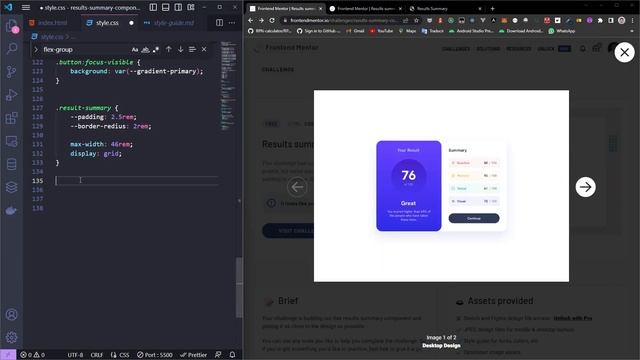Click the unsaved dot on style.css tab
The image size is (640, 360).
pyautogui.click(x=131, y=23)
